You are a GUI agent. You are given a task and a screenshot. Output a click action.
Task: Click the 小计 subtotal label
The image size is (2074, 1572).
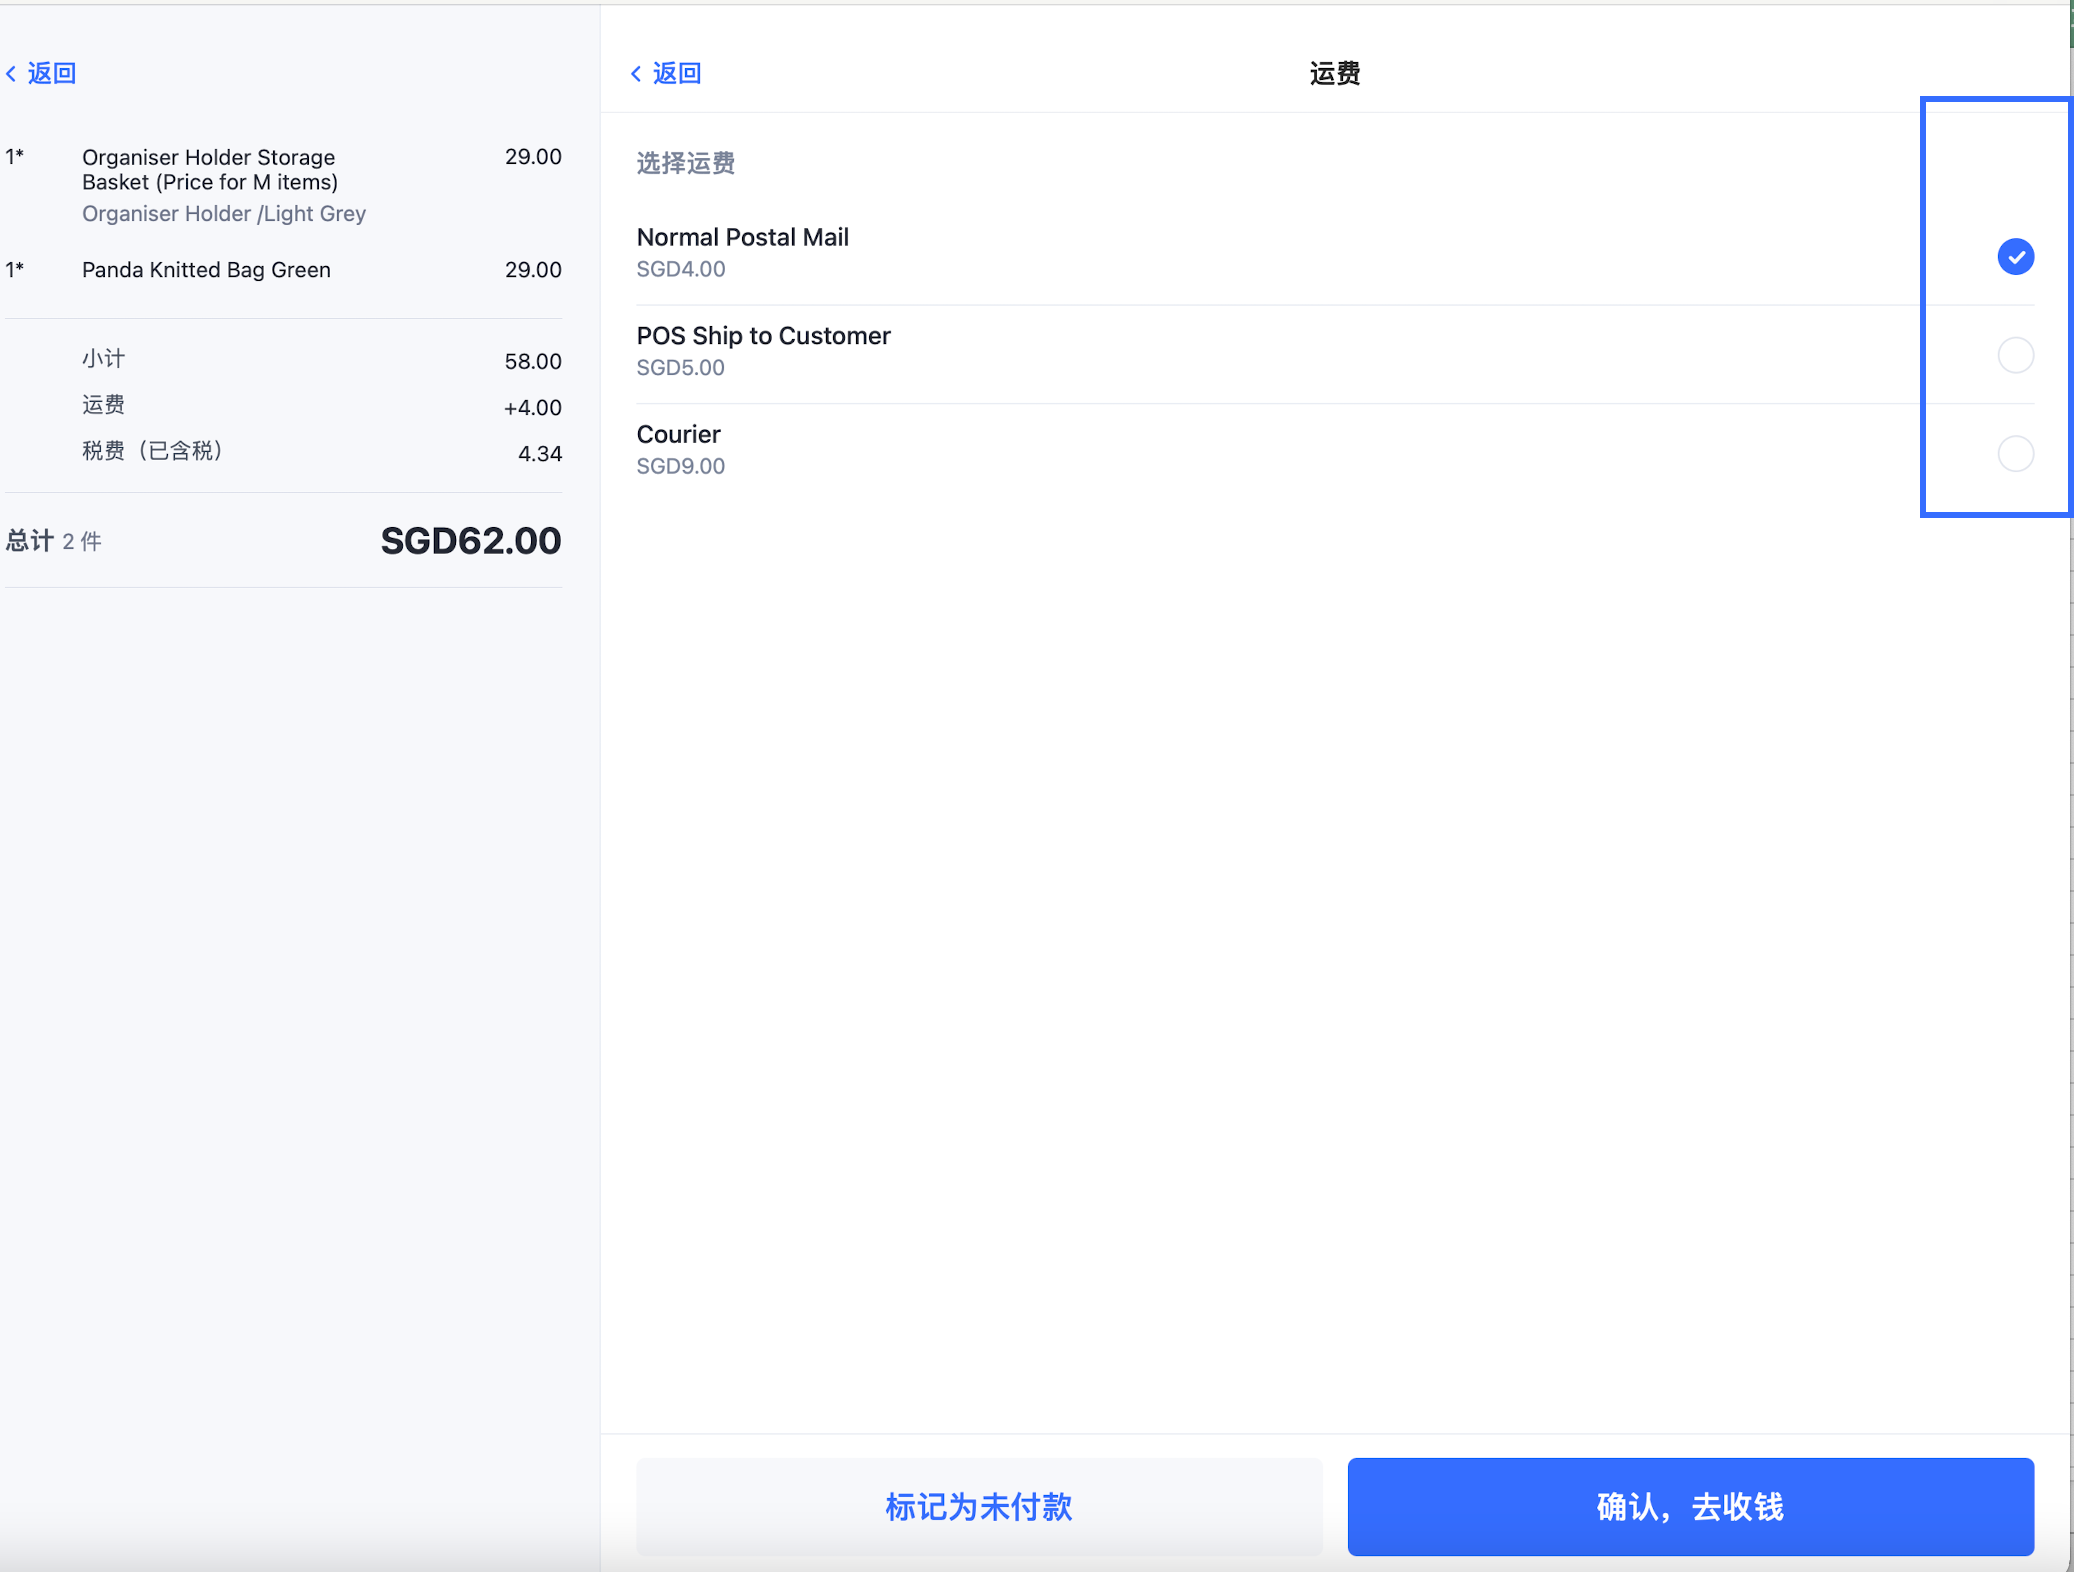104,358
